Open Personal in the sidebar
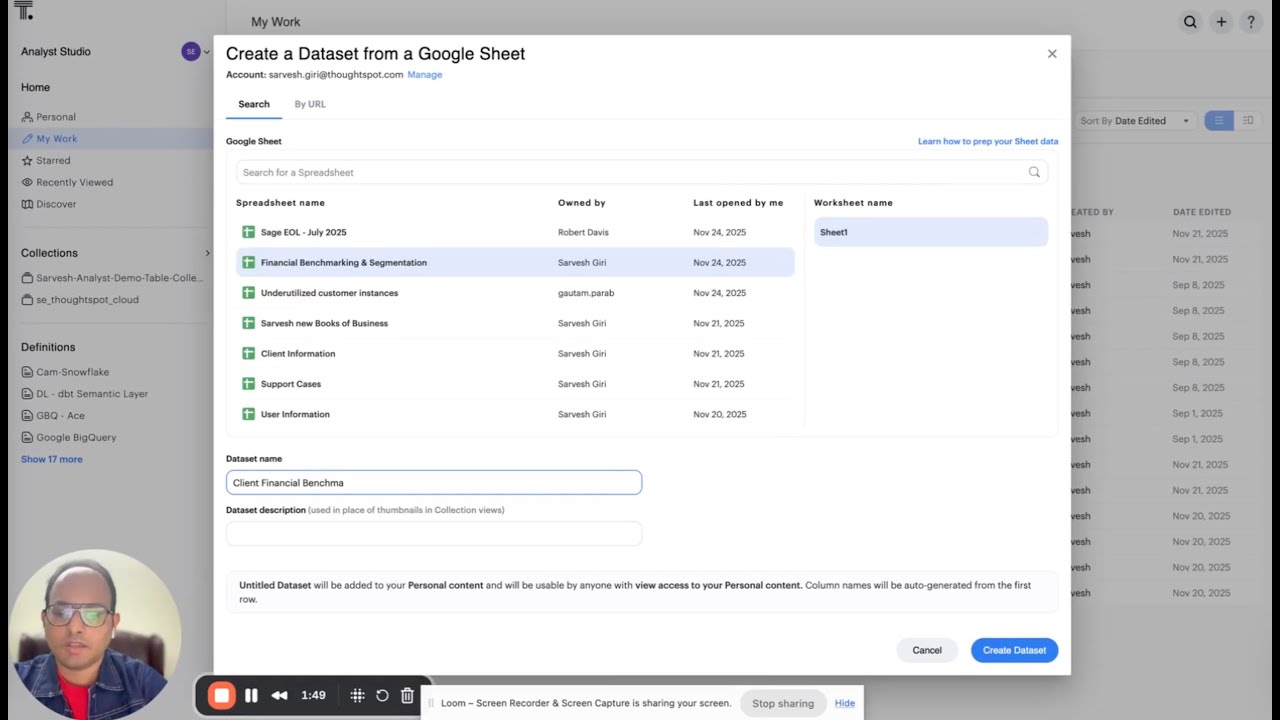Viewport: 1280px width, 720px height. (56, 117)
